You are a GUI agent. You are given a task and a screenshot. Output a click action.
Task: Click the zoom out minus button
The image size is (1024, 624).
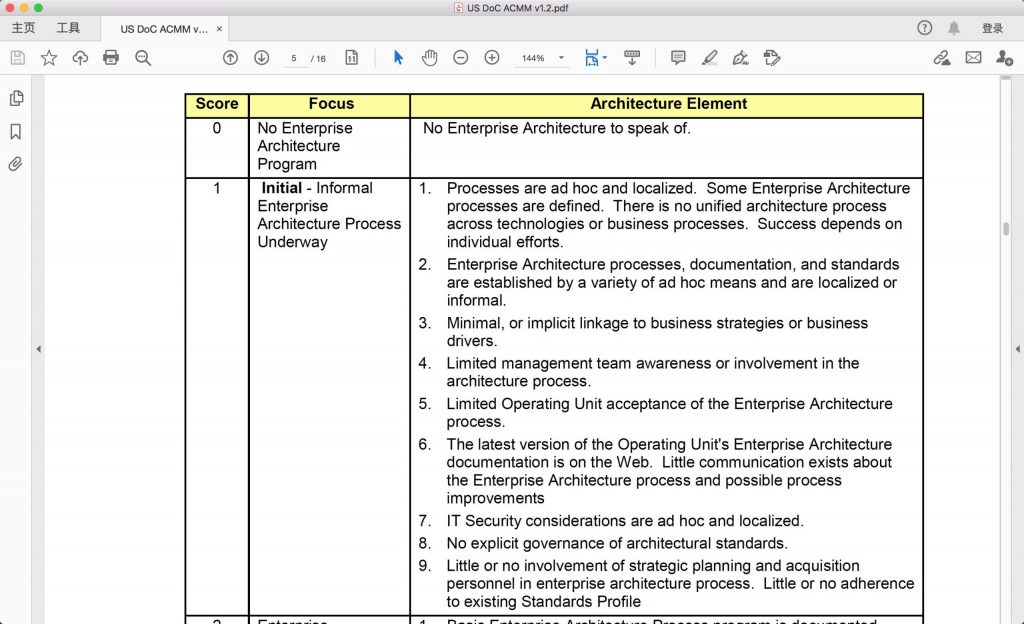pos(460,58)
